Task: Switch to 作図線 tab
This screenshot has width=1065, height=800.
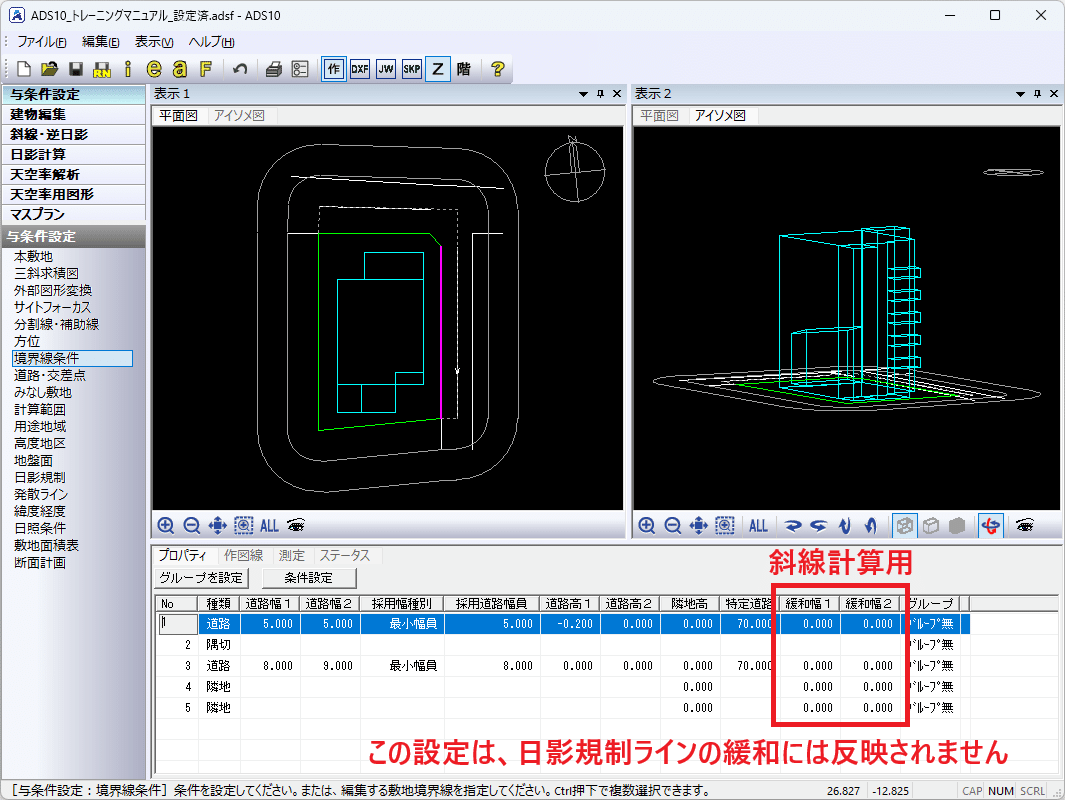Action: pyautogui.click(x=244, y=555)
